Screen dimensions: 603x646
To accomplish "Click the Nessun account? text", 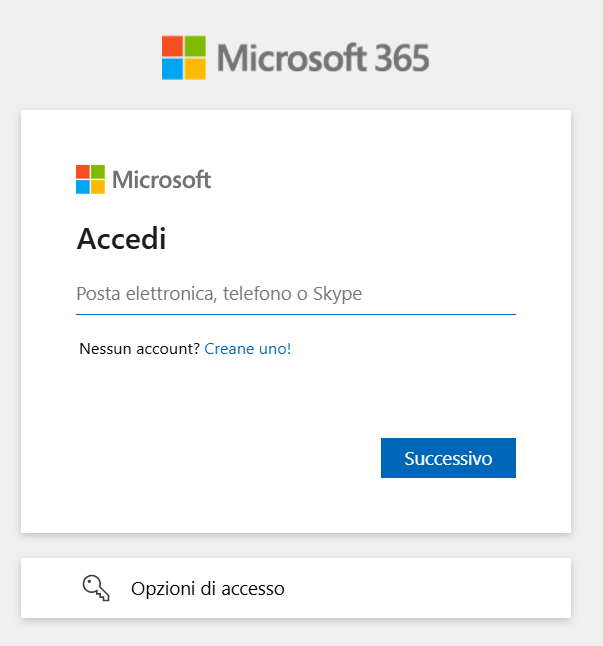I will click(139, 349).
